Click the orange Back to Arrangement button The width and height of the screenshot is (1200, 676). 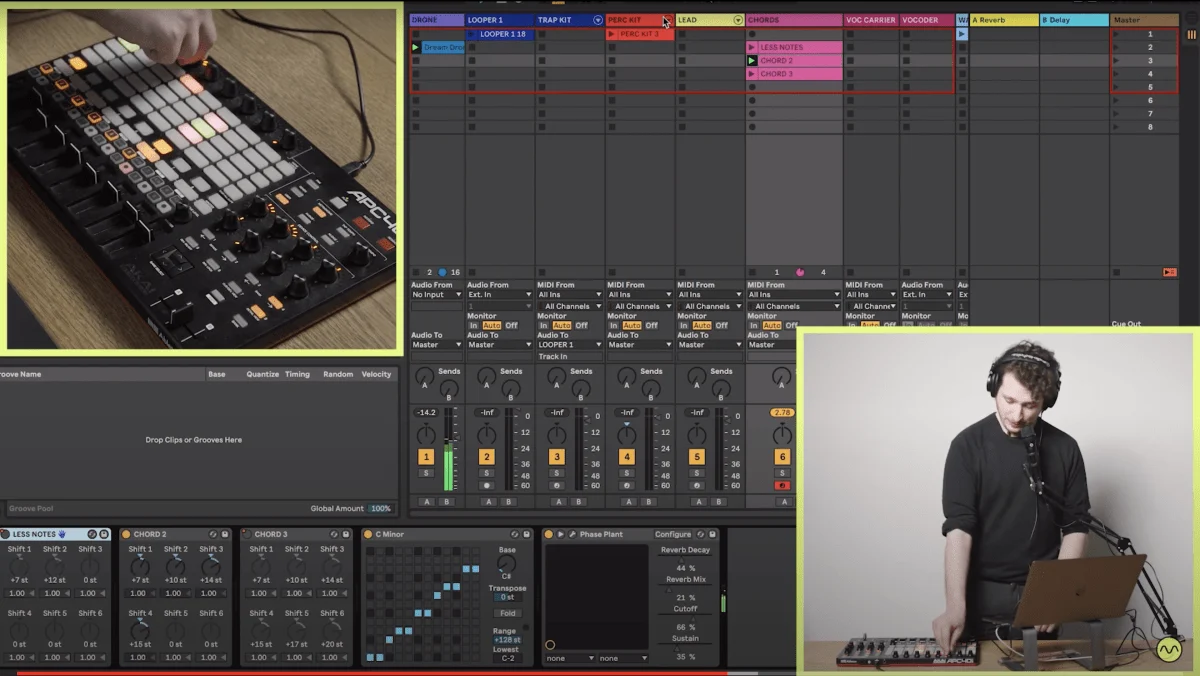(1169, 272)
